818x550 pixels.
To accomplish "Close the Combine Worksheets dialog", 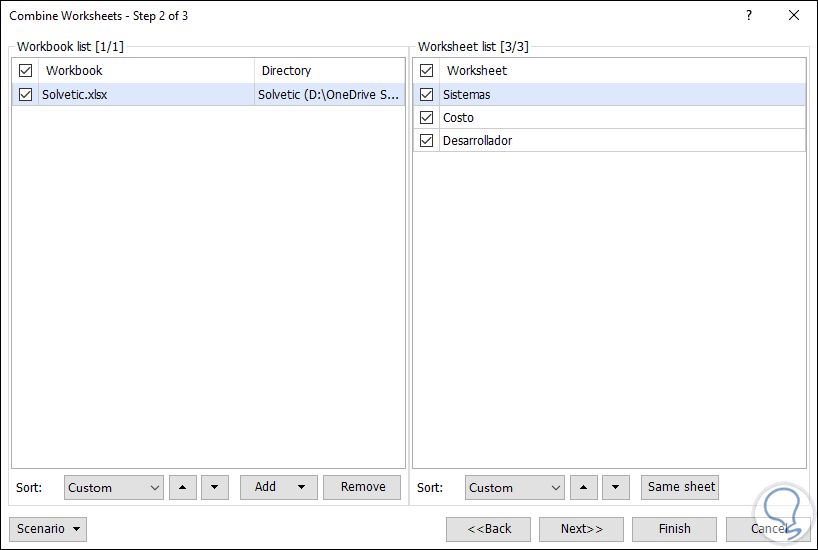I will [794, 16].
